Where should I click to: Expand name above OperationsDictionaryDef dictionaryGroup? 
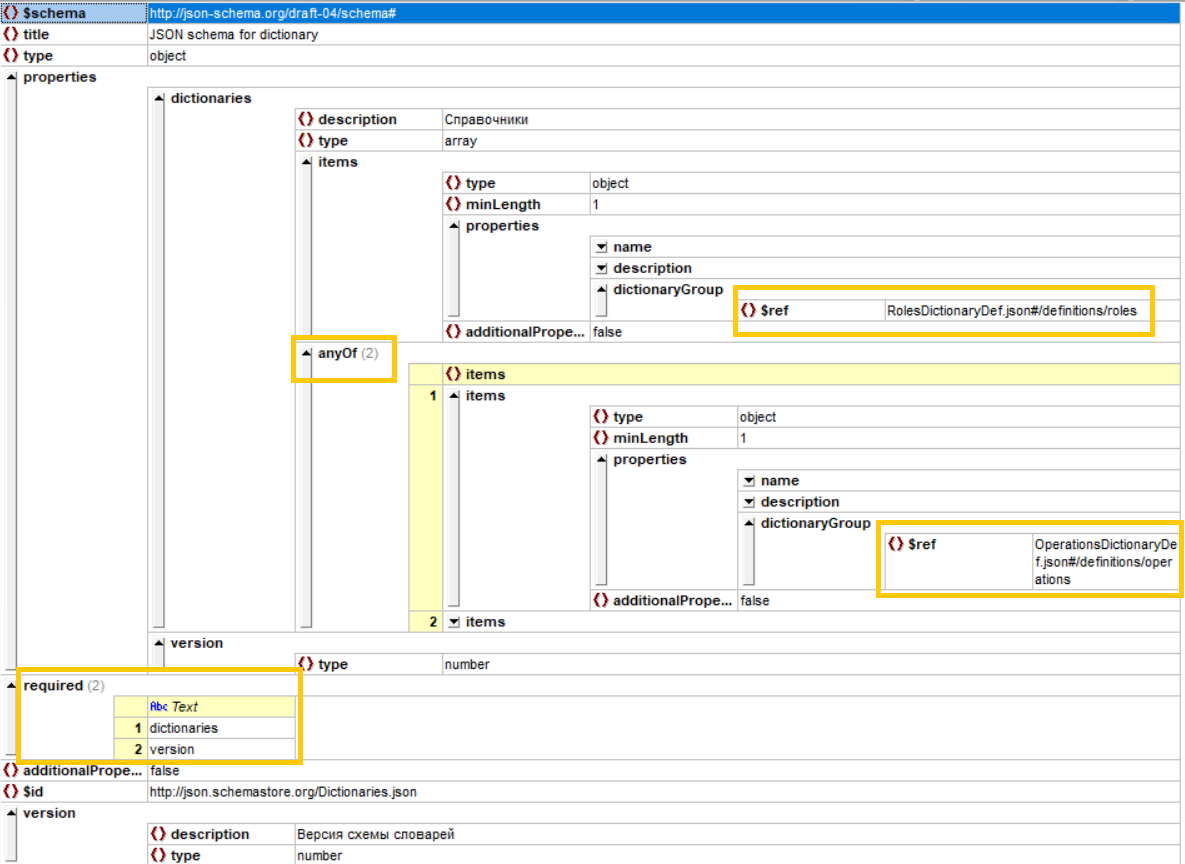tap(748, 480)
